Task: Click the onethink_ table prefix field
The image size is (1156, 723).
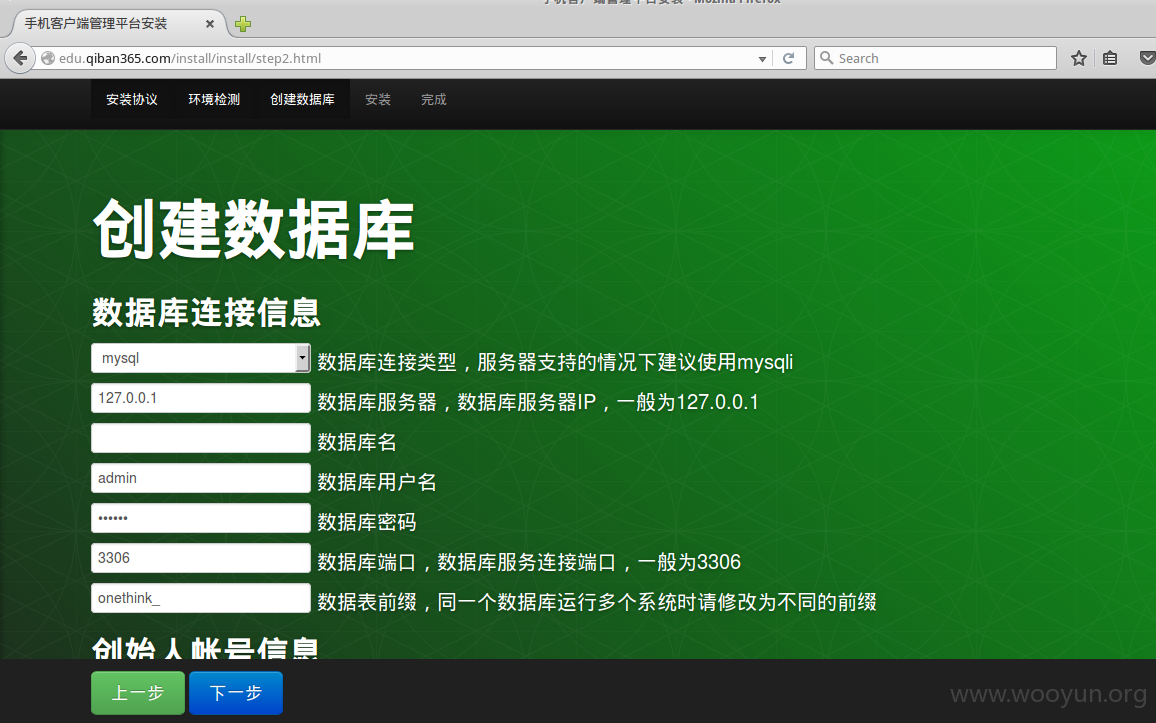Action: click(201, 598)
